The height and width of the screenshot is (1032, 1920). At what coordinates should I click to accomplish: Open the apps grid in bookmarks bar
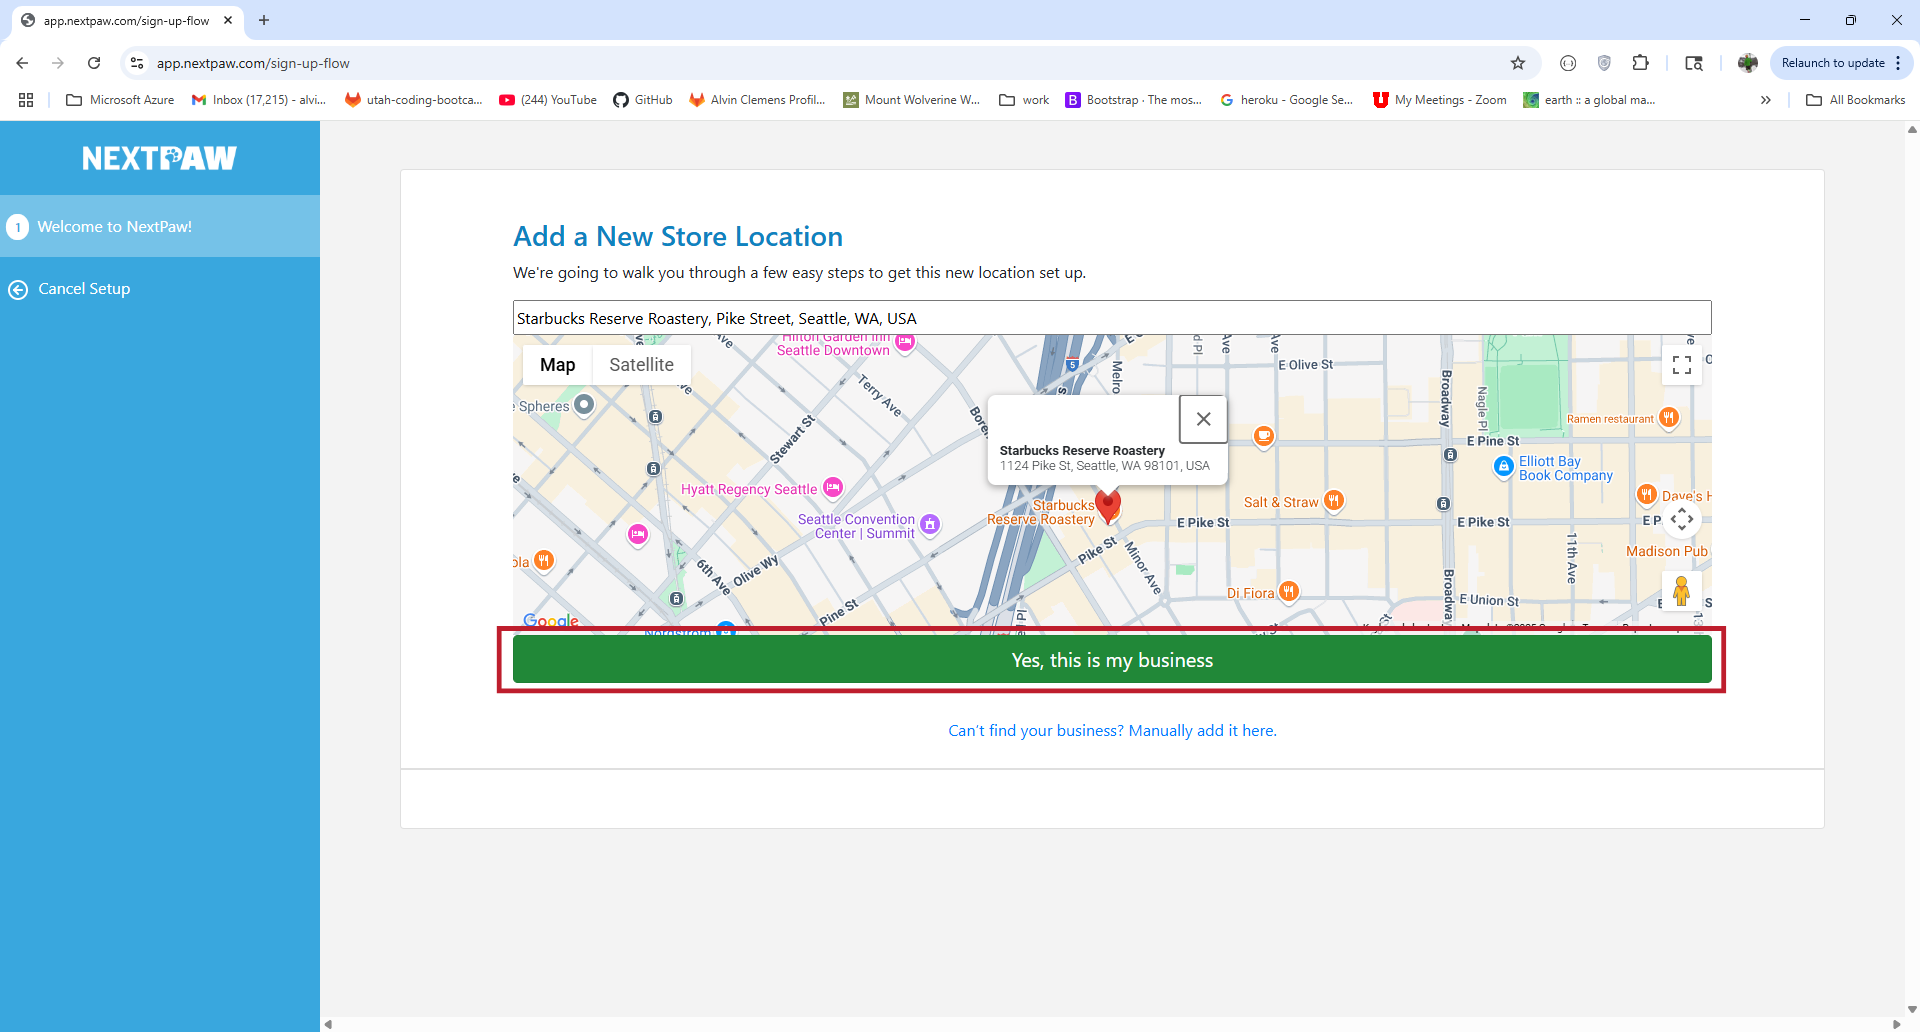(x=26, y=100)
